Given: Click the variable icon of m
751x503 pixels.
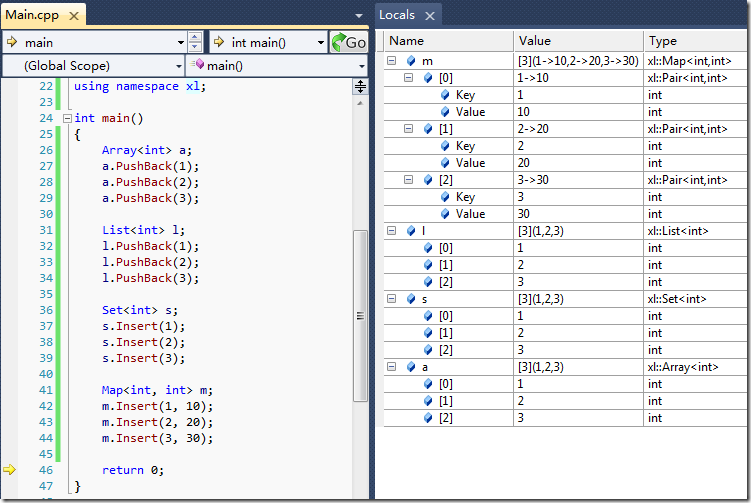Looking at the screenshot, I should click(410, 61).
